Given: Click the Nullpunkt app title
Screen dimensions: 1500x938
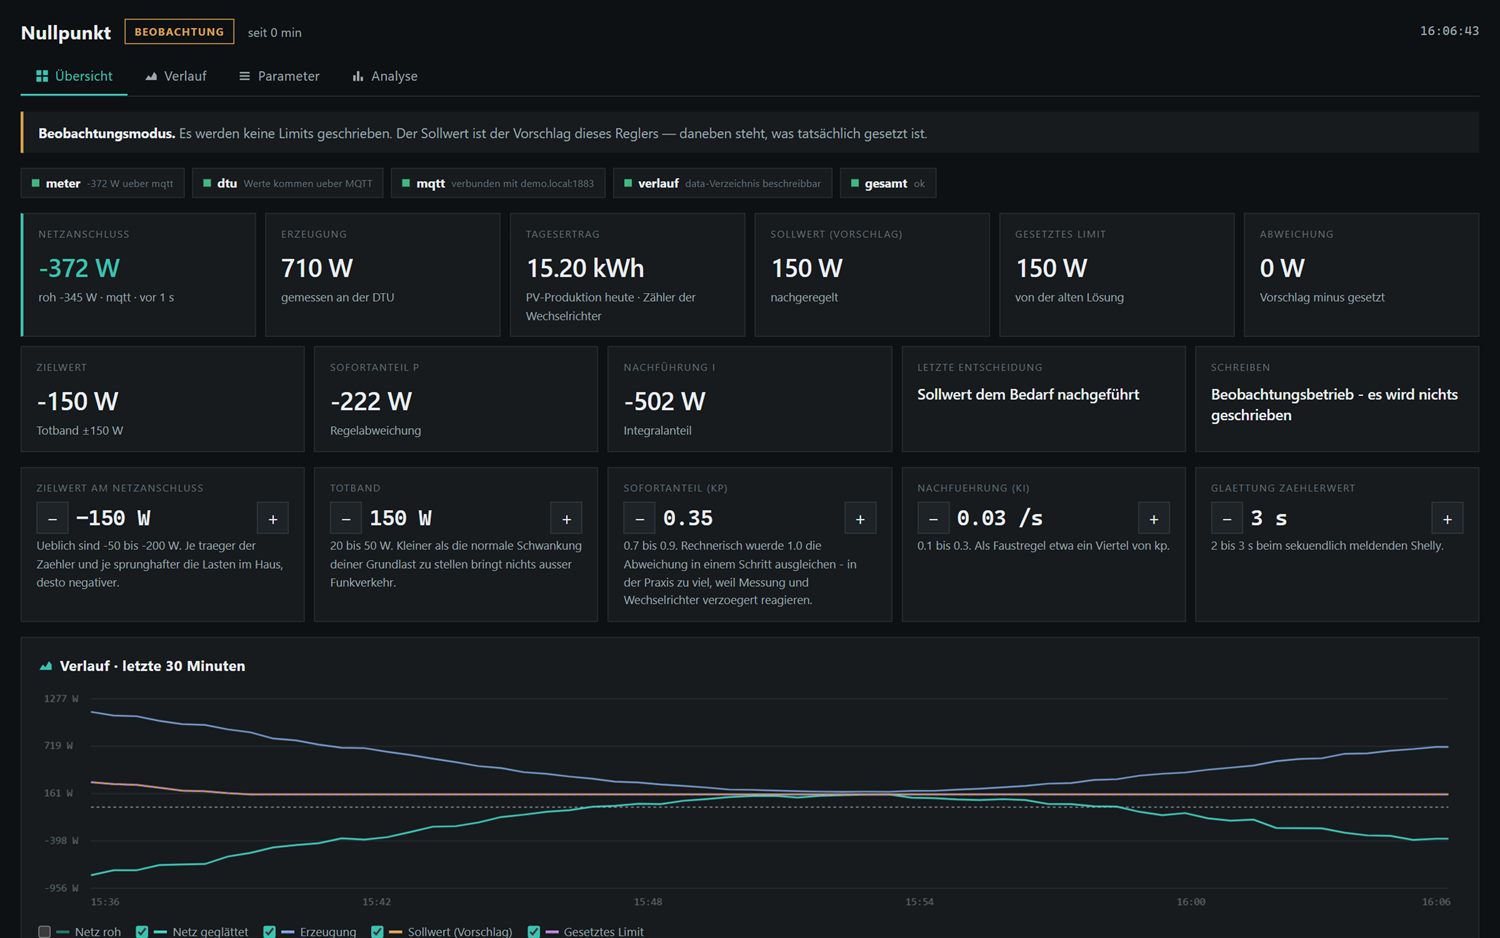Looking at the screenshot, I should point(66,32).
